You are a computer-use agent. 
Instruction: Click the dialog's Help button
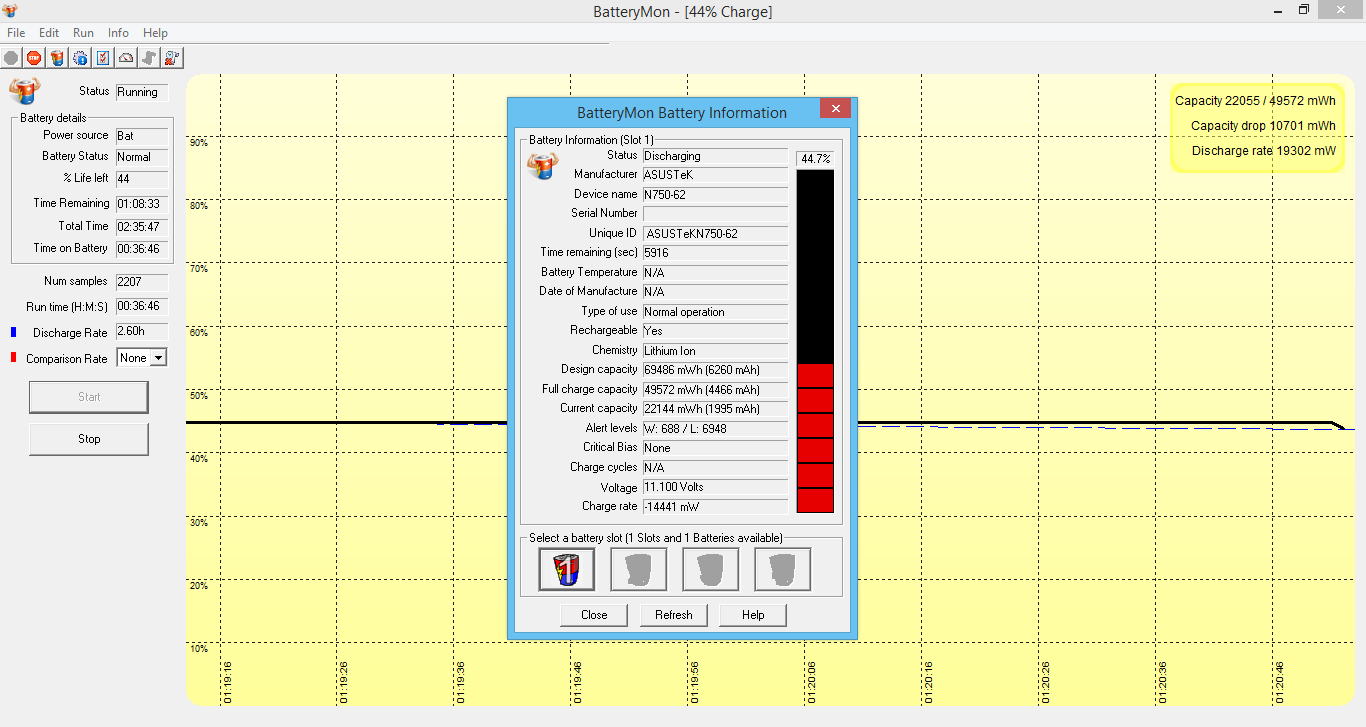pos(753,615)
